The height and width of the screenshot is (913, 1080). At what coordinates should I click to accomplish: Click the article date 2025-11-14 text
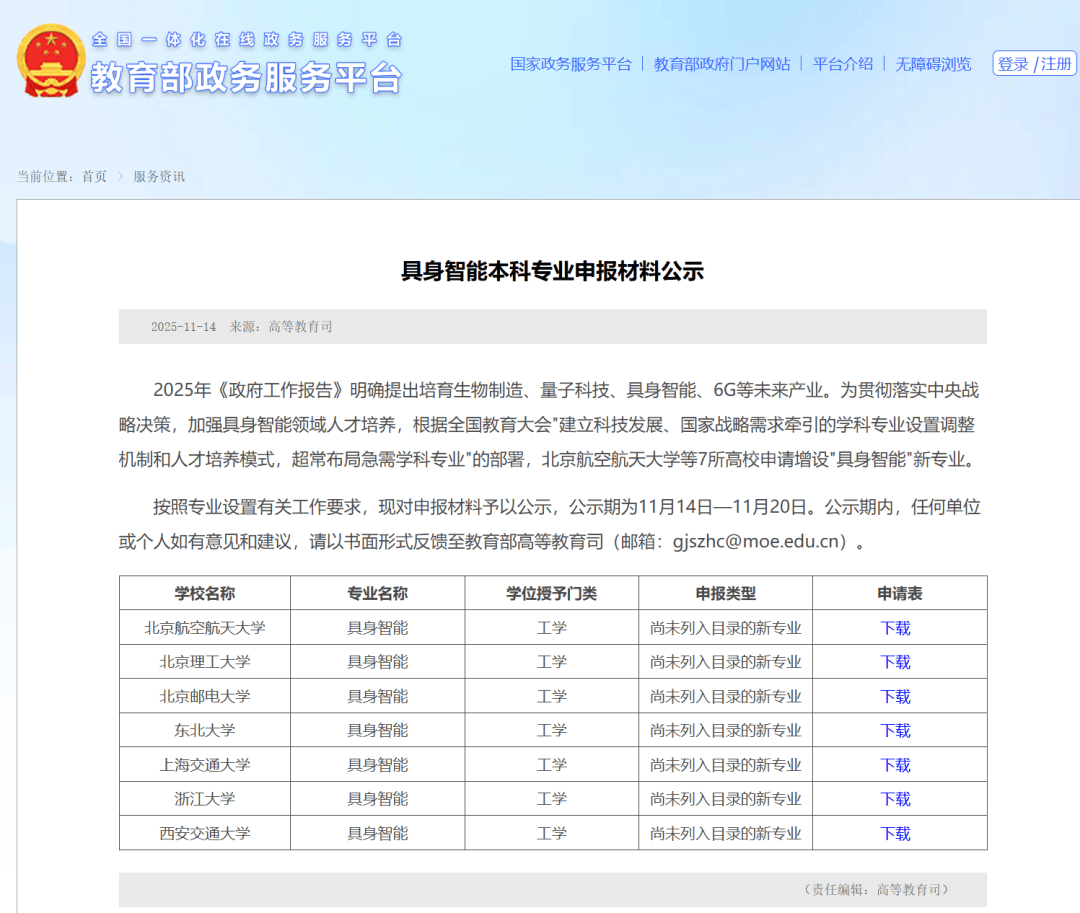pyautogui.click(x=182, y=326)
